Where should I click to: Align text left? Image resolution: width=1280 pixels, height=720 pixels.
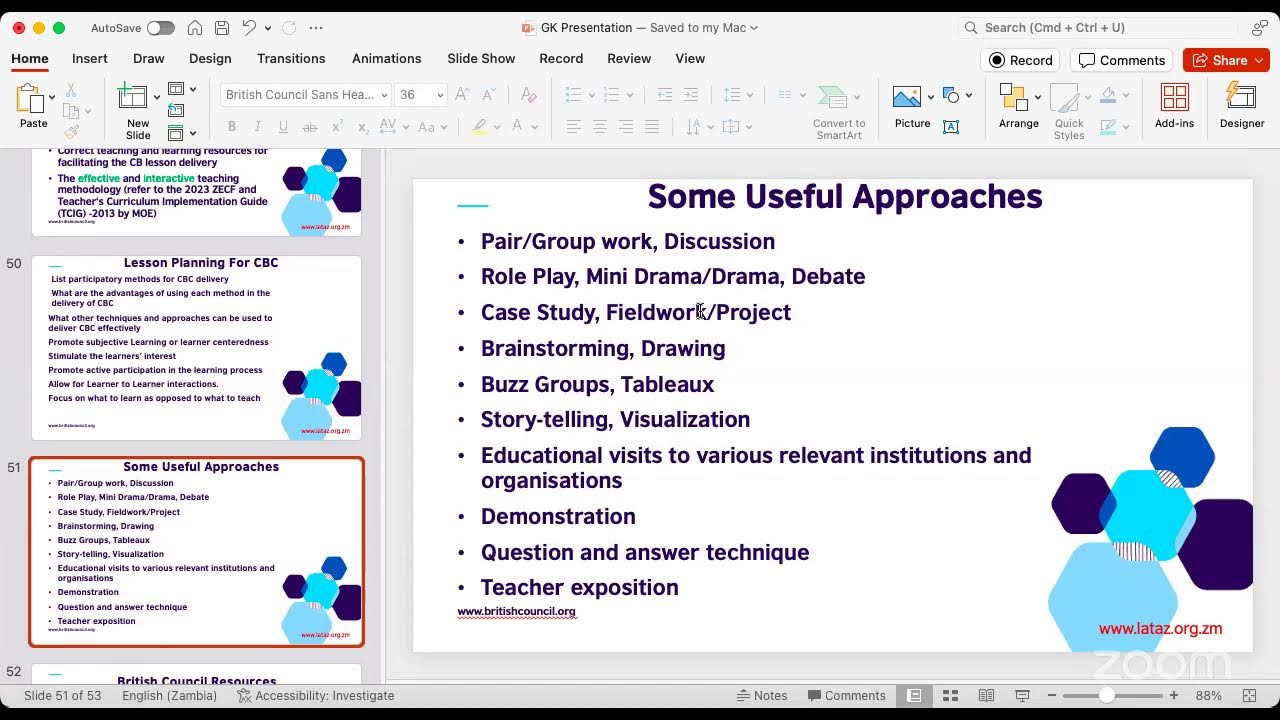point(573,127)
